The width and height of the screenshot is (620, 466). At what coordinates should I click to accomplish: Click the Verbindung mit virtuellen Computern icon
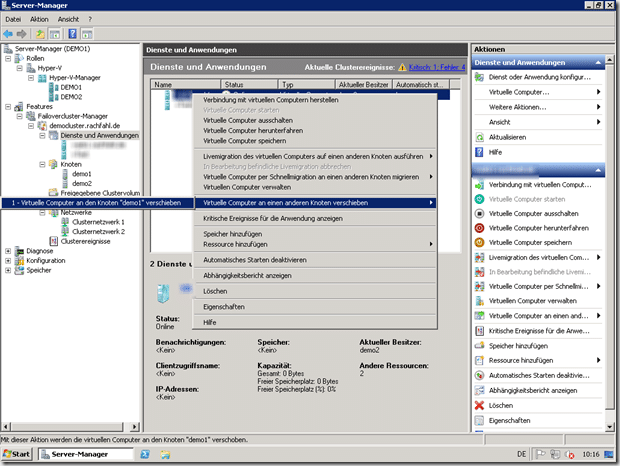479,185
